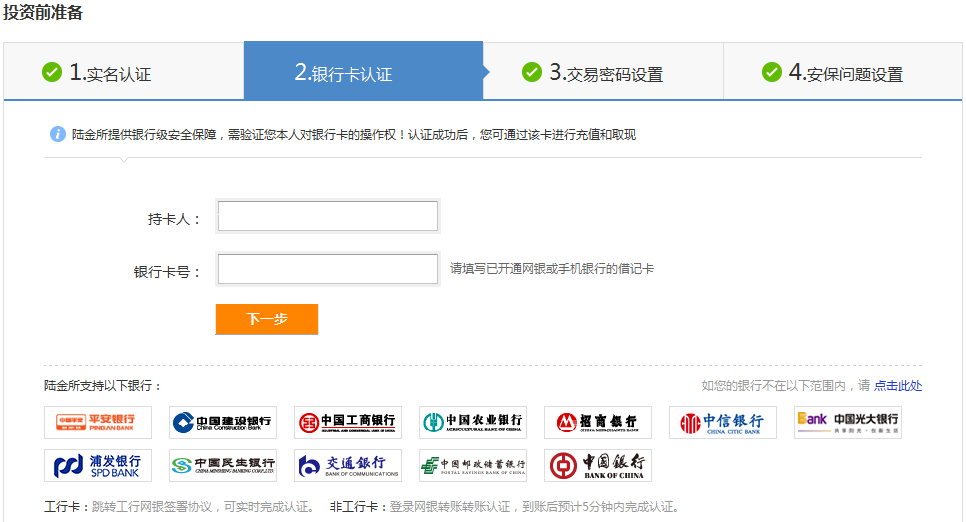This screenshot has height=522, width=966.
Task: Select Postal Savings Bank of China logo
Action: click(473, 465)
